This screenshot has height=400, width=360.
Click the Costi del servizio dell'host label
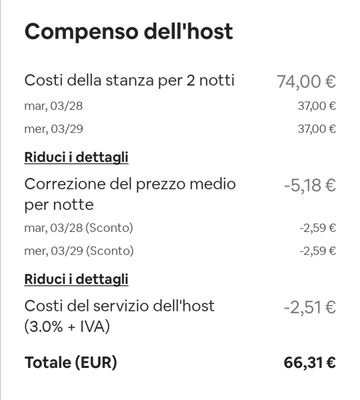[119, 306]
